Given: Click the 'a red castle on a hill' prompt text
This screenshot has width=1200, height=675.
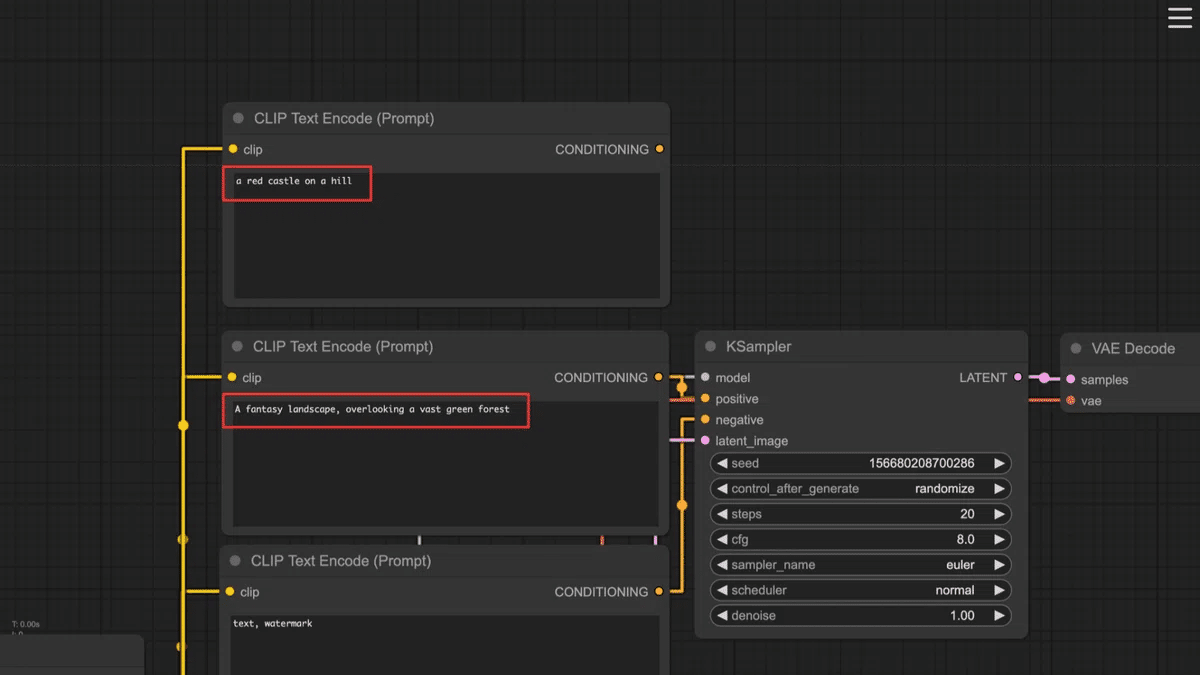Looking at the screenshot, I should pyautogui.click(x=294, y=181).
